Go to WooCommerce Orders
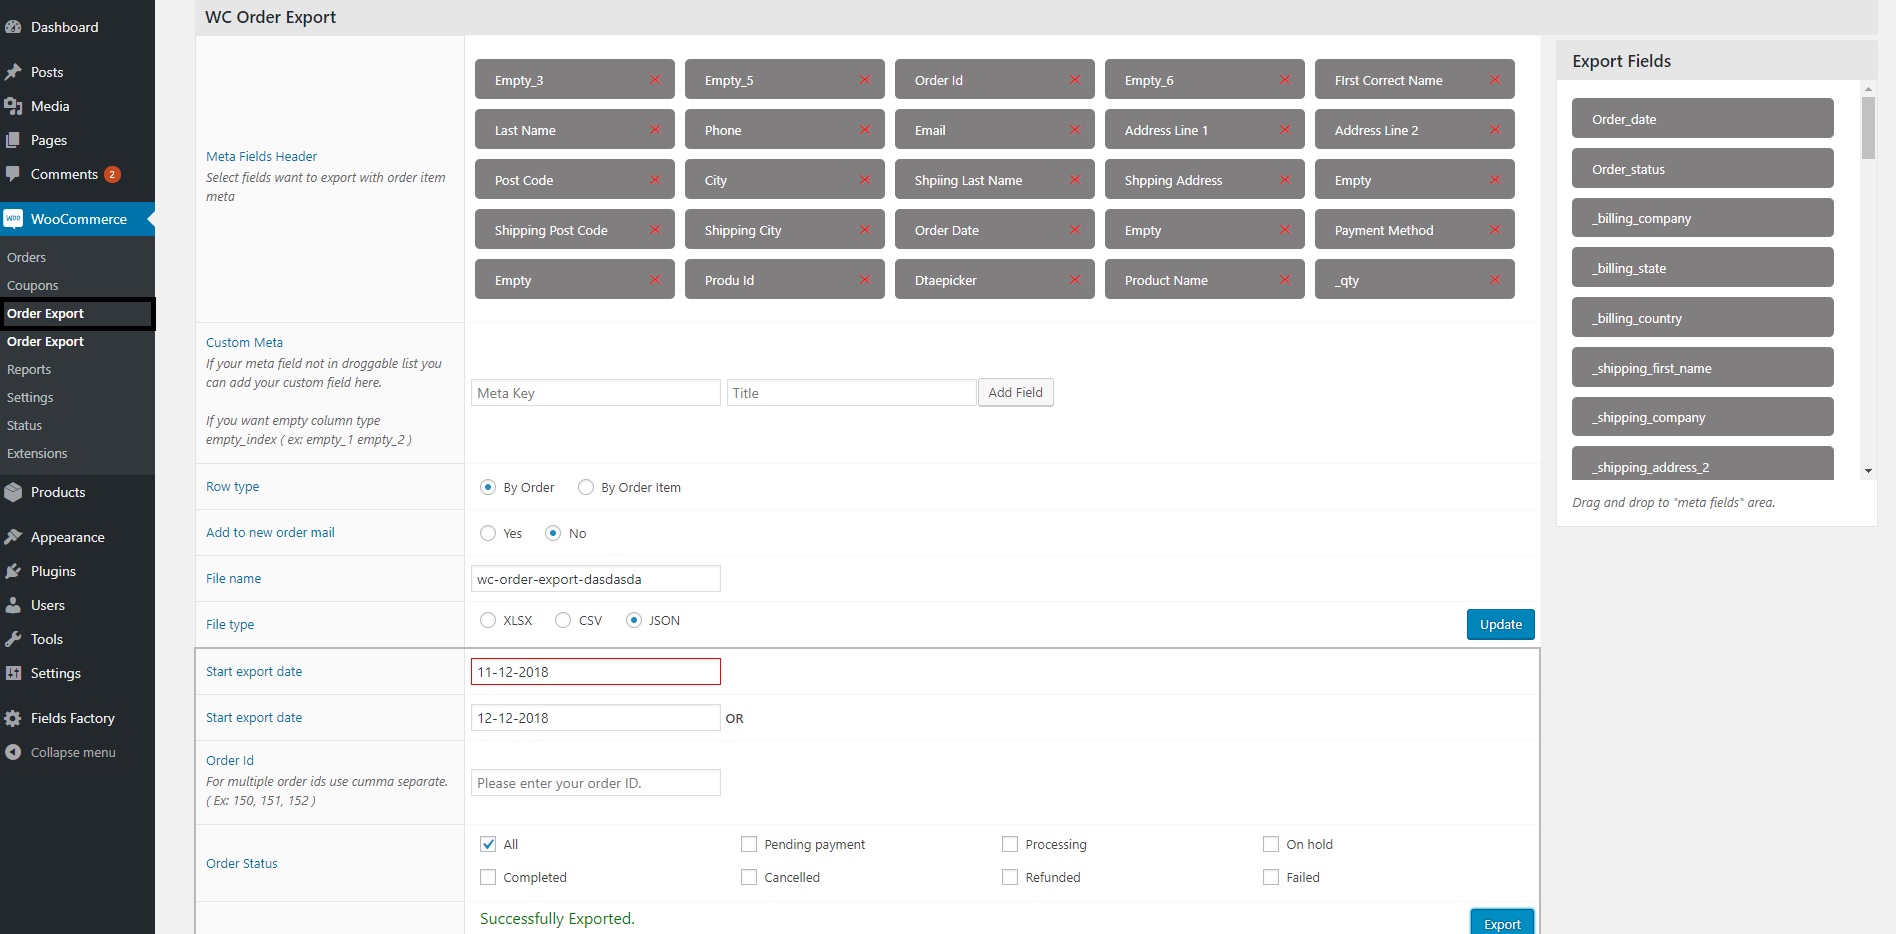Image resolution: width=1896 pixels, height=934 pixels. (26, 257)
